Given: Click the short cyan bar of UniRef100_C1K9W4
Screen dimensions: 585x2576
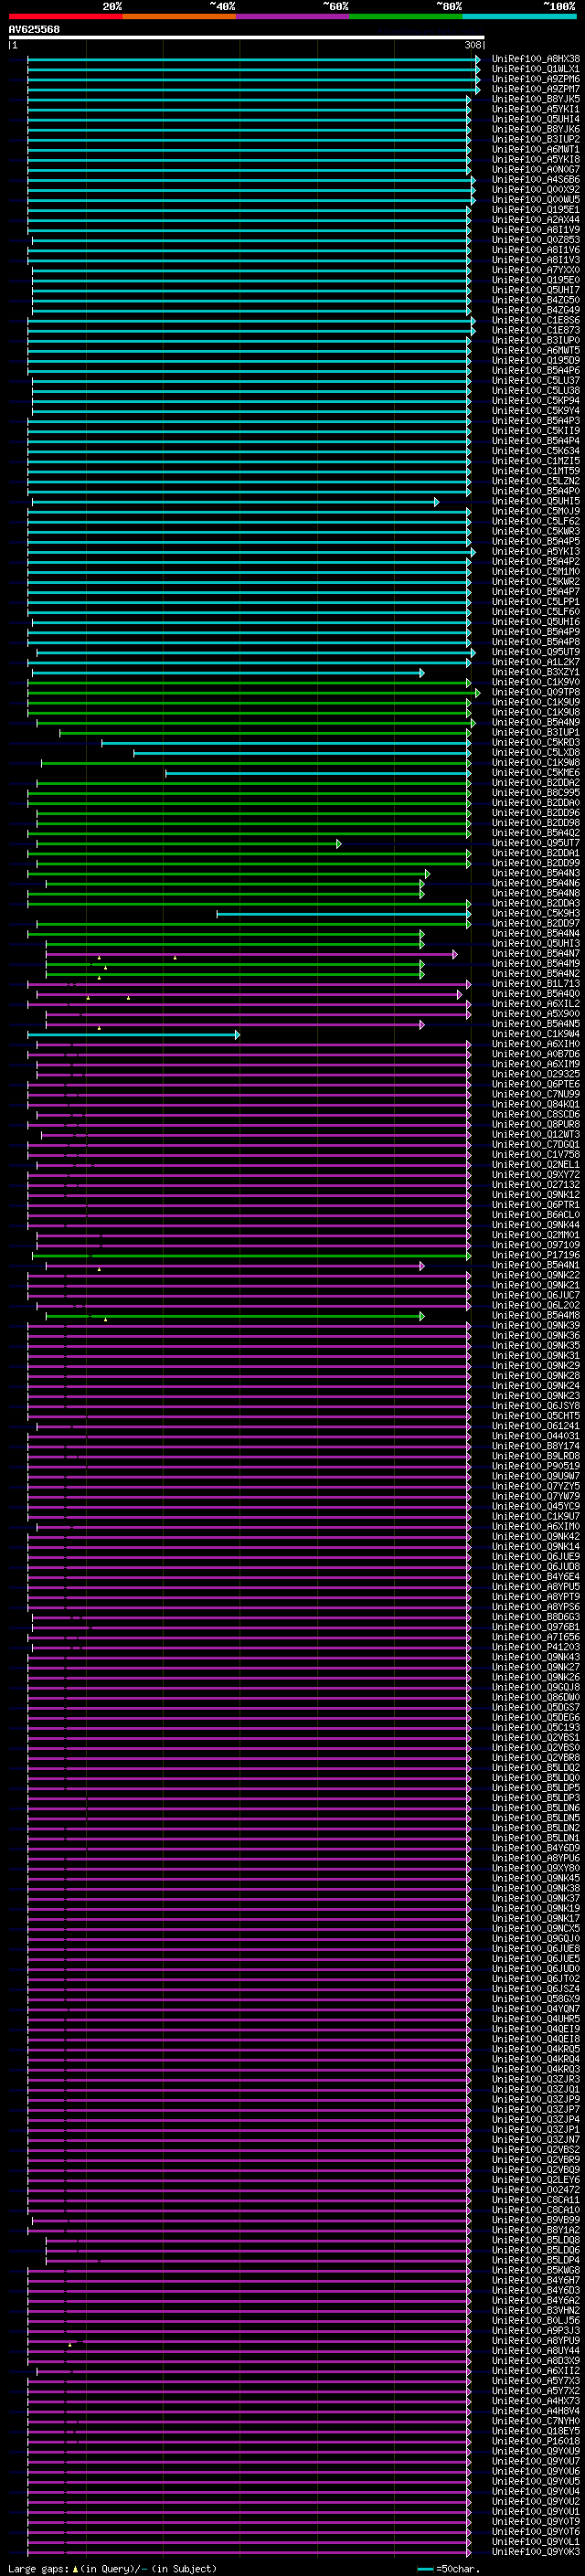Looking at the screenshot, I should [x=133, y=1035].
